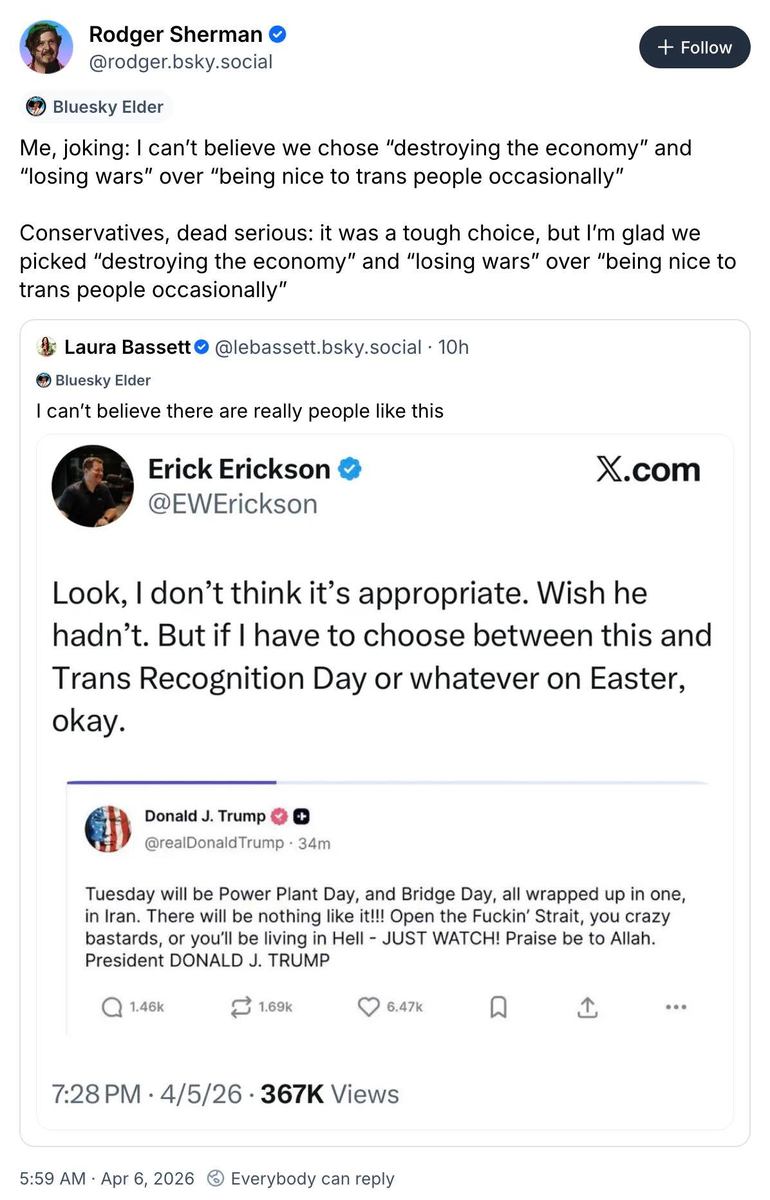Open the Bluesky Elder badge under Rodger Sherman

pyautogui.click(x=96, y=106)
